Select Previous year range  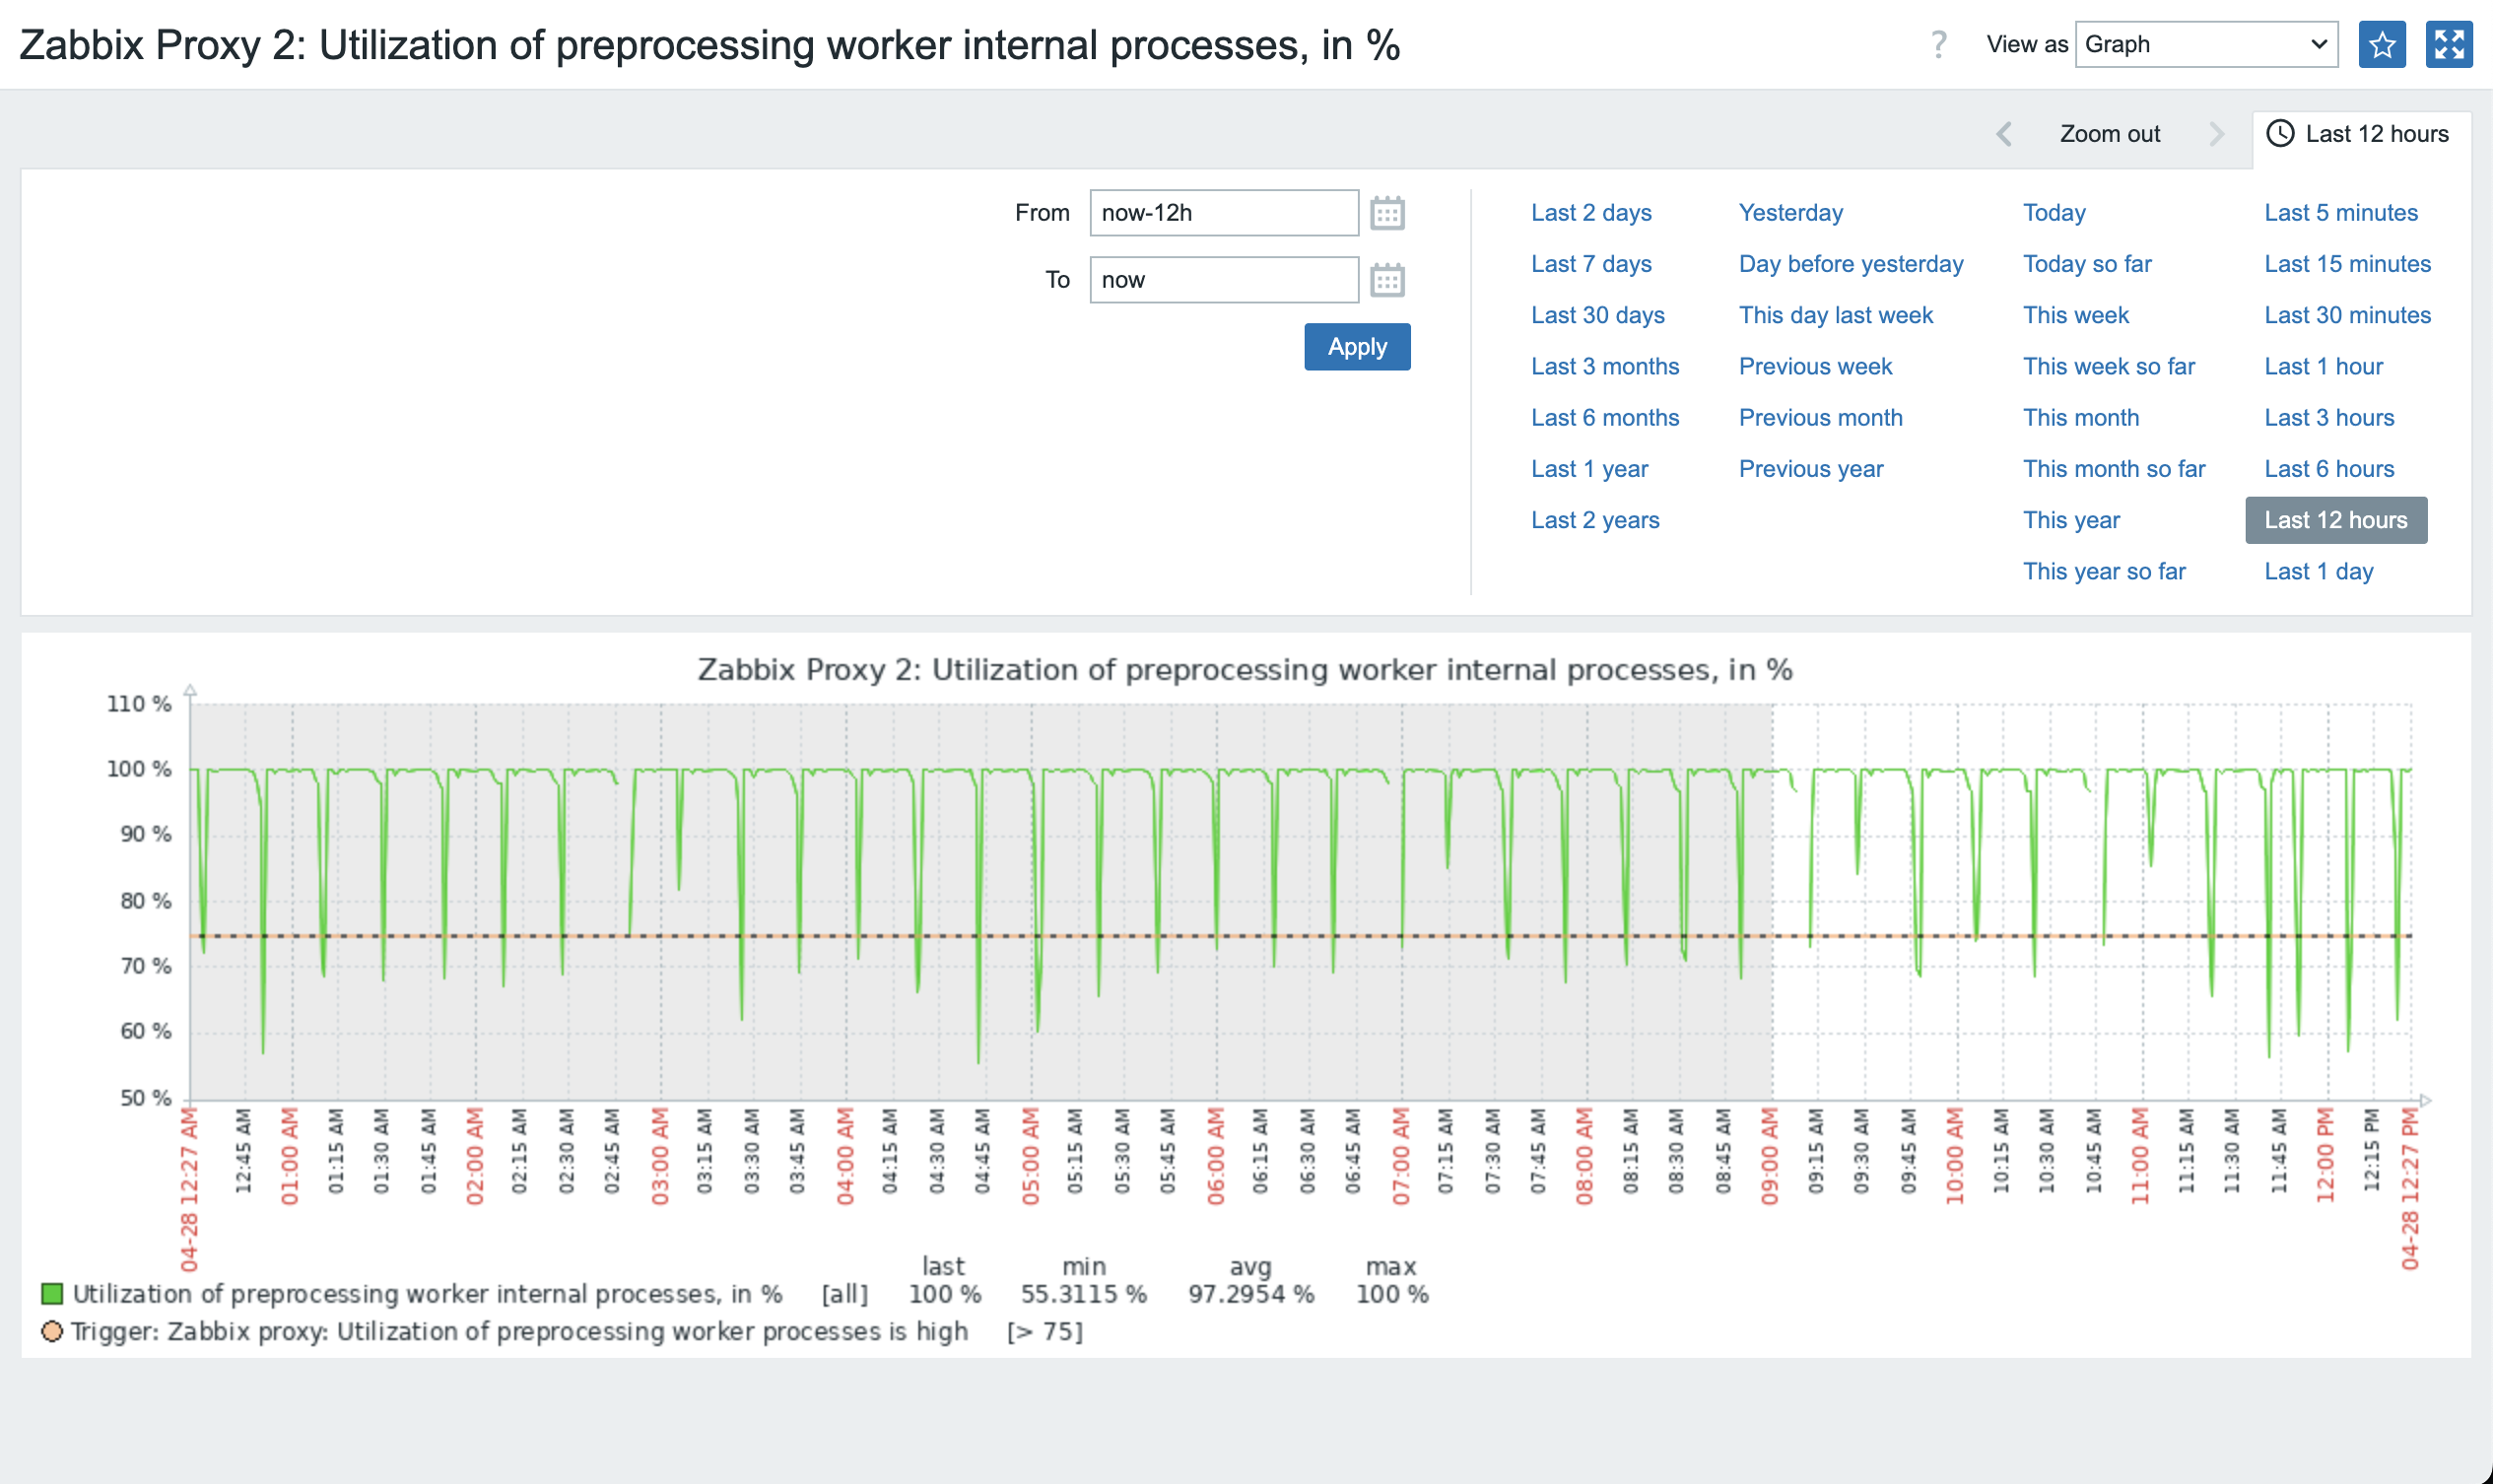(1811, 469)
